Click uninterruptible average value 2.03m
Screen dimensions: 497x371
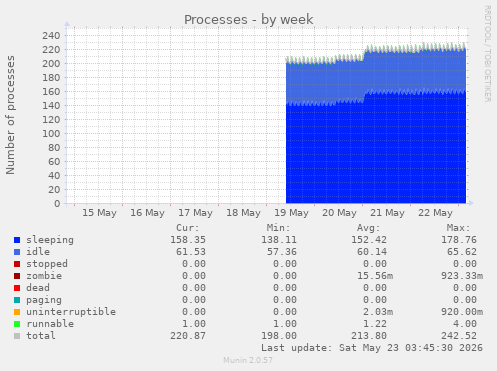point(378,312)
